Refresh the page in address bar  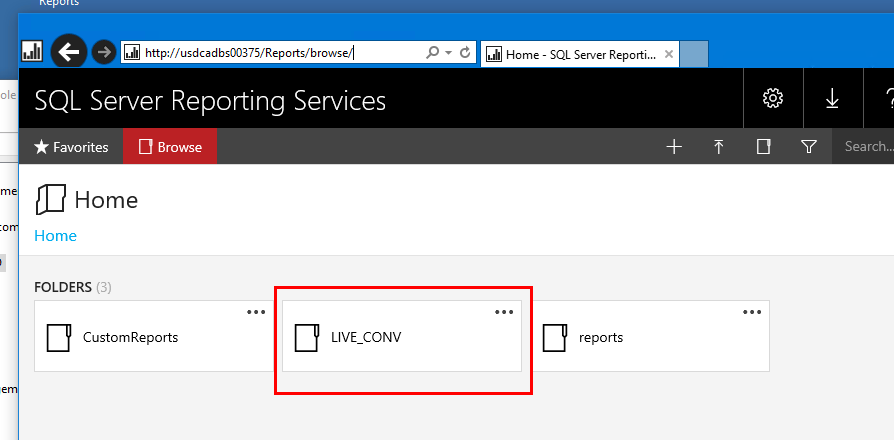coord(465,53)
